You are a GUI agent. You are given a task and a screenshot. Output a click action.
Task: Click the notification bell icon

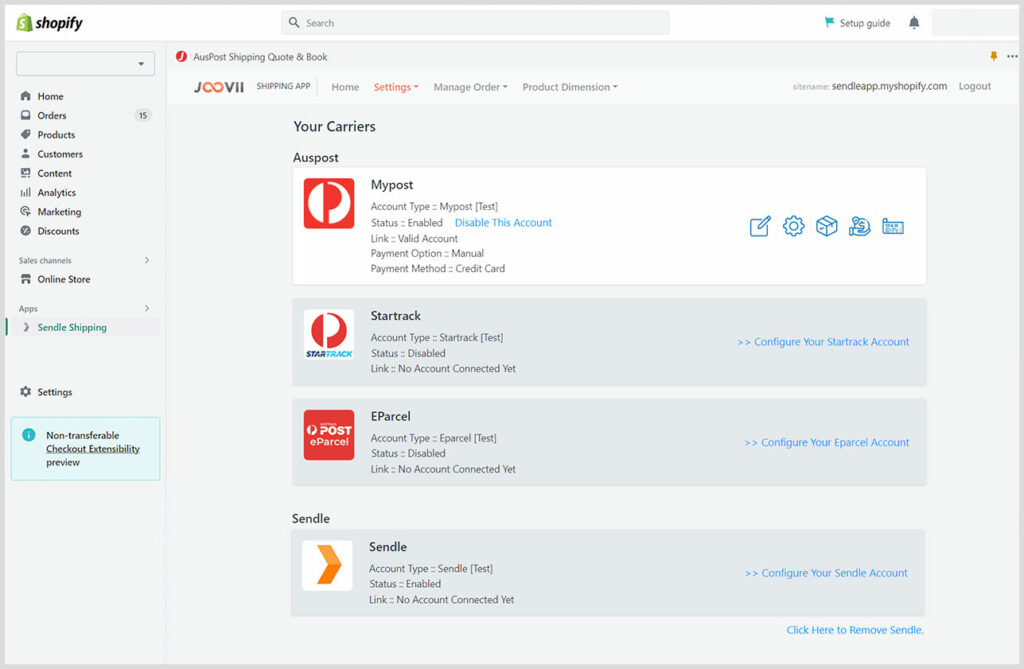[914, 23]
